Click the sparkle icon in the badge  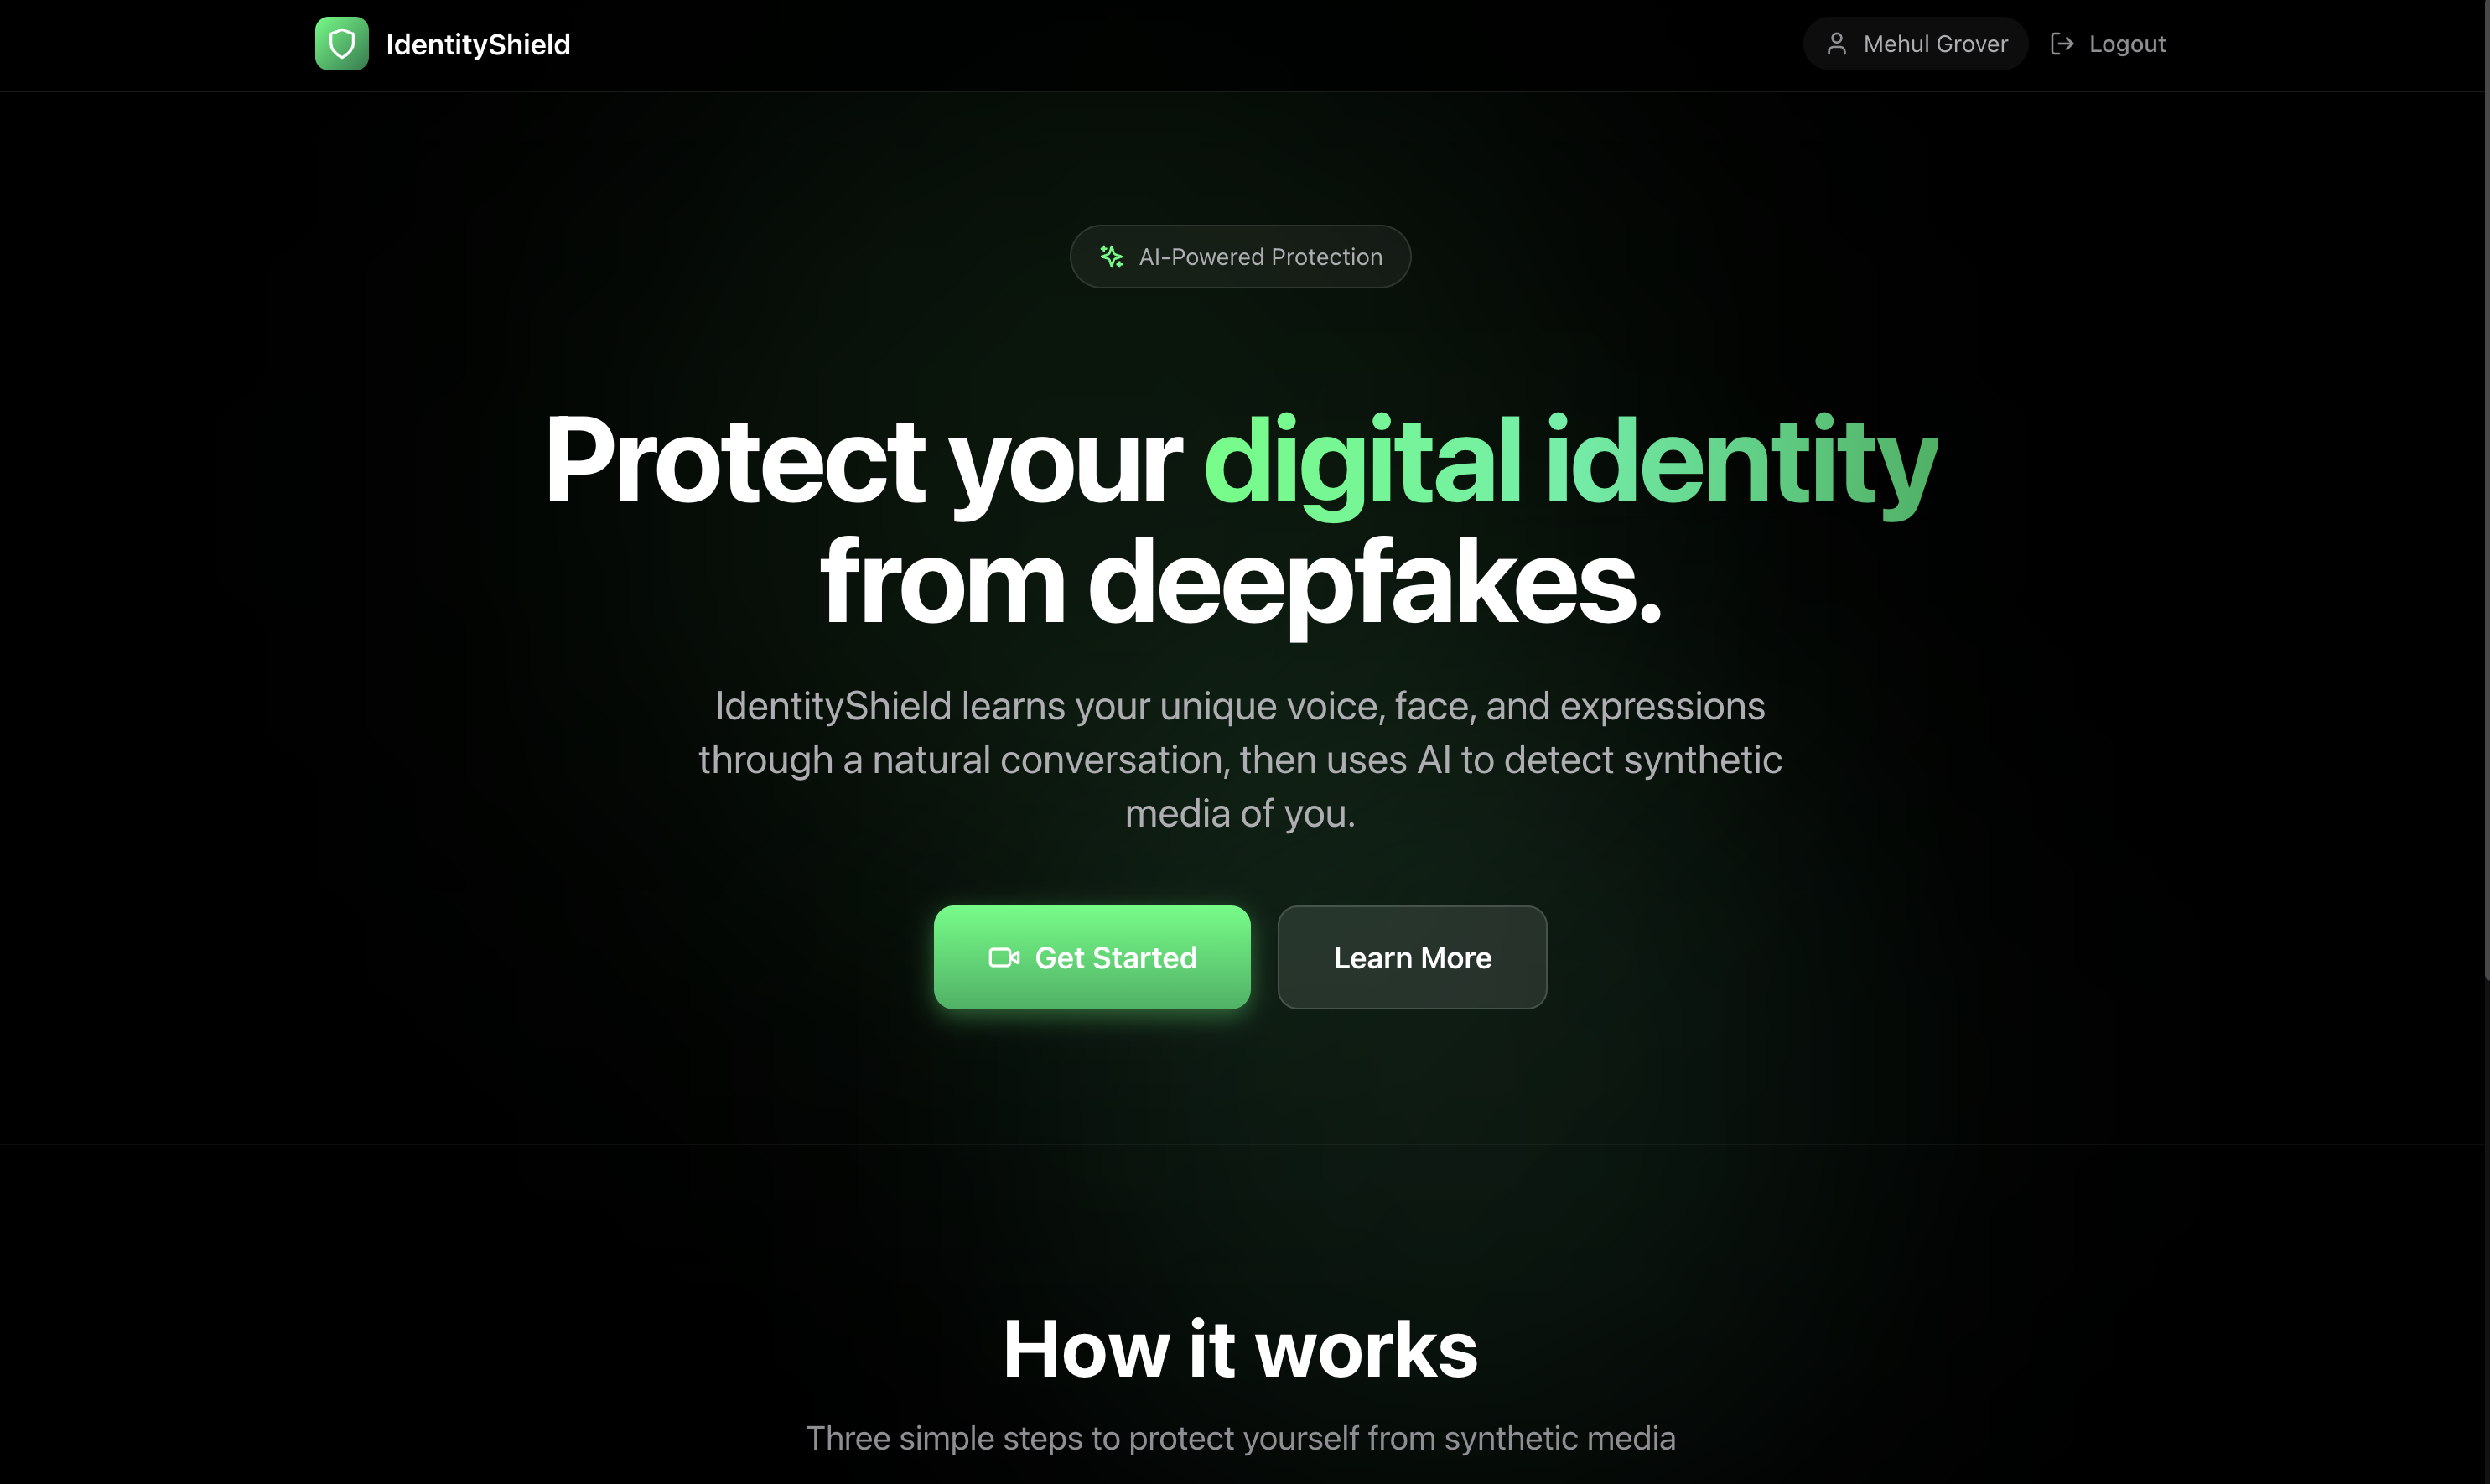click(x=1111, y=257)
